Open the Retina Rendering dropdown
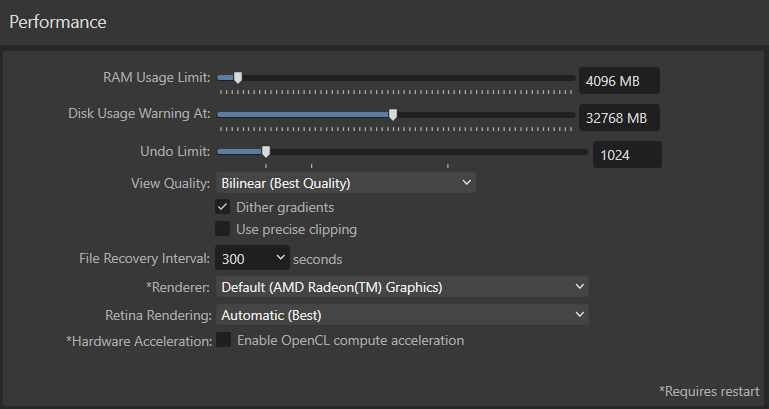 [402, 315]
